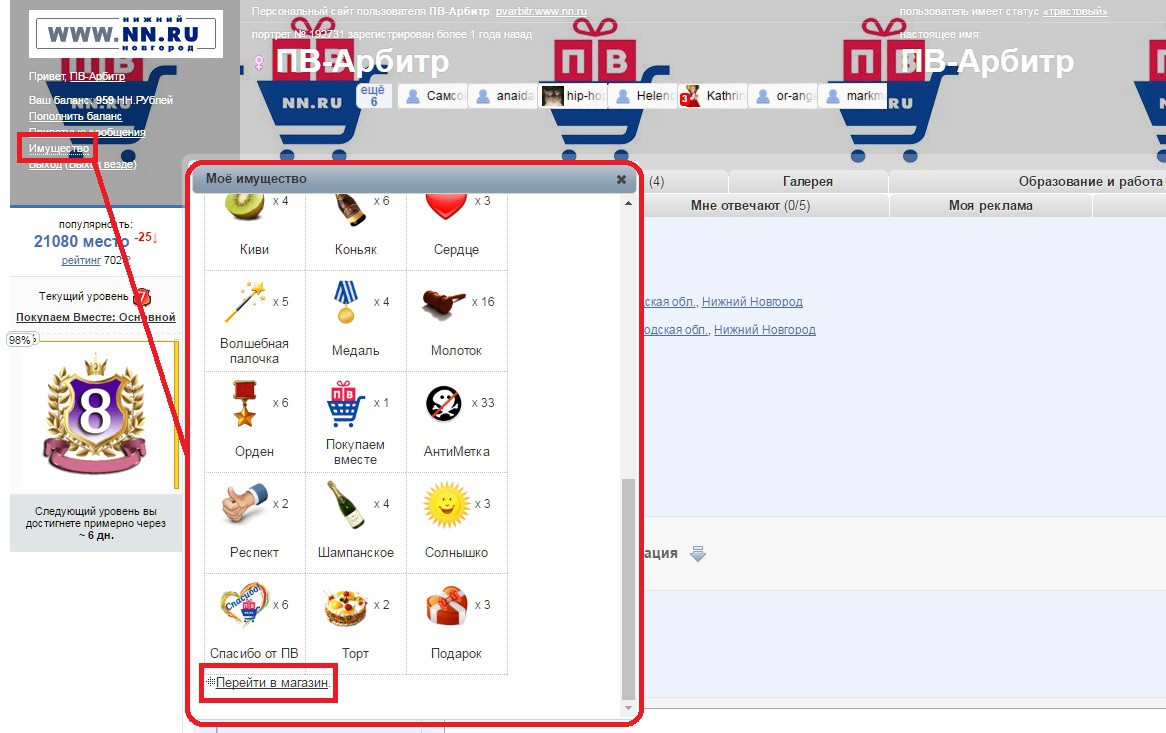The width and height of the screenshot is (1166, 733).
Task: Open the Мне отвечают (0/5) tab
Action: (750, 206)
